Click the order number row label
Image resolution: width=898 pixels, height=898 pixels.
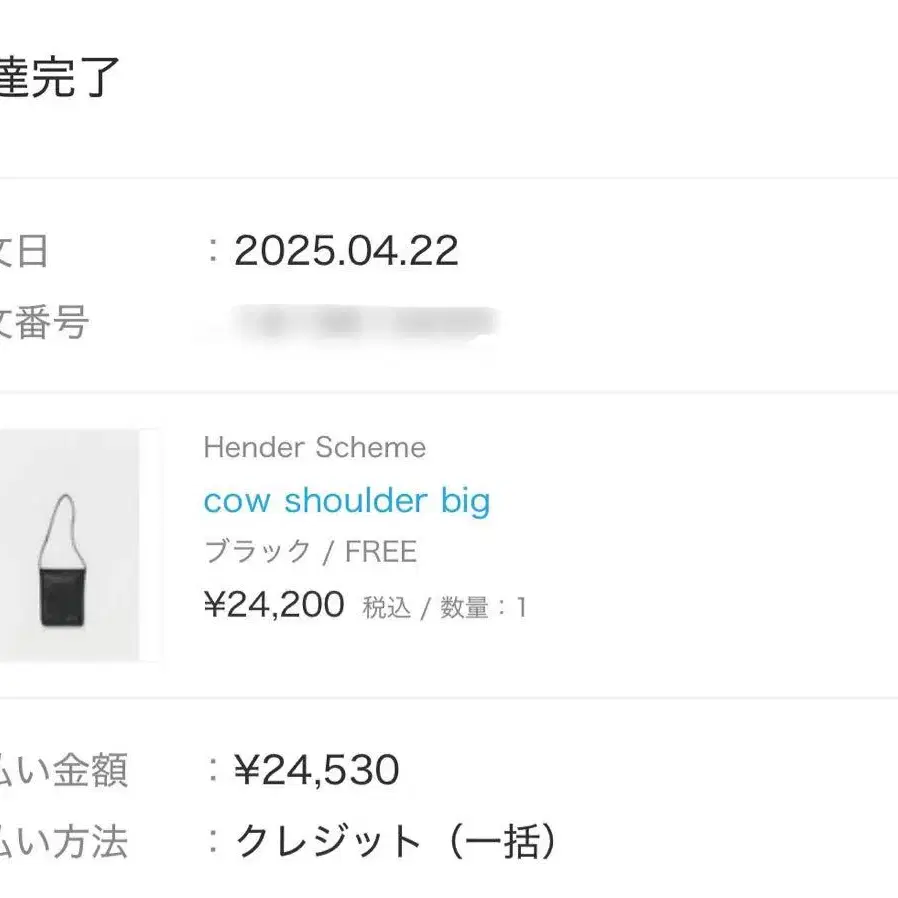tap(43, 322)
